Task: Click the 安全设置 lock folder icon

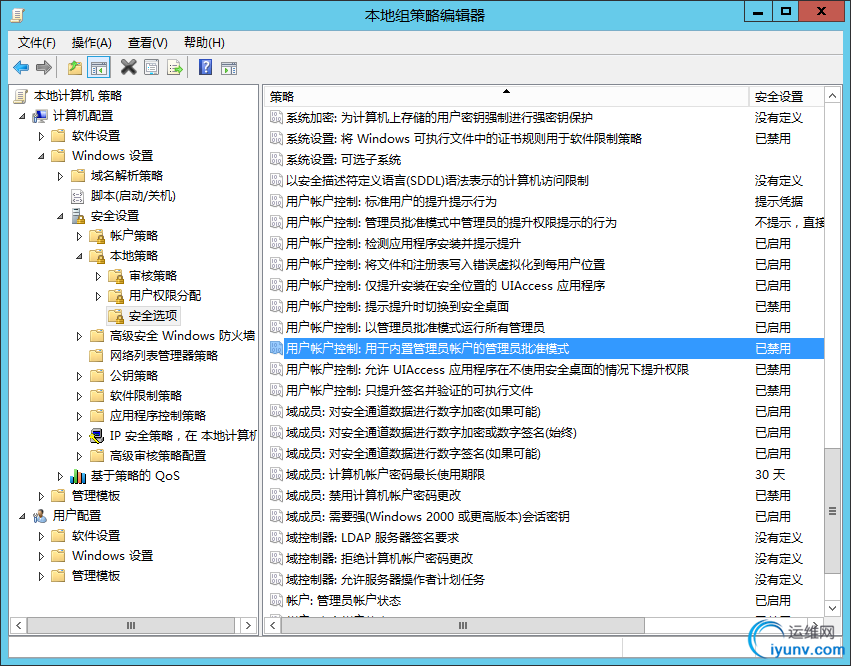Action: pos(78,216)
